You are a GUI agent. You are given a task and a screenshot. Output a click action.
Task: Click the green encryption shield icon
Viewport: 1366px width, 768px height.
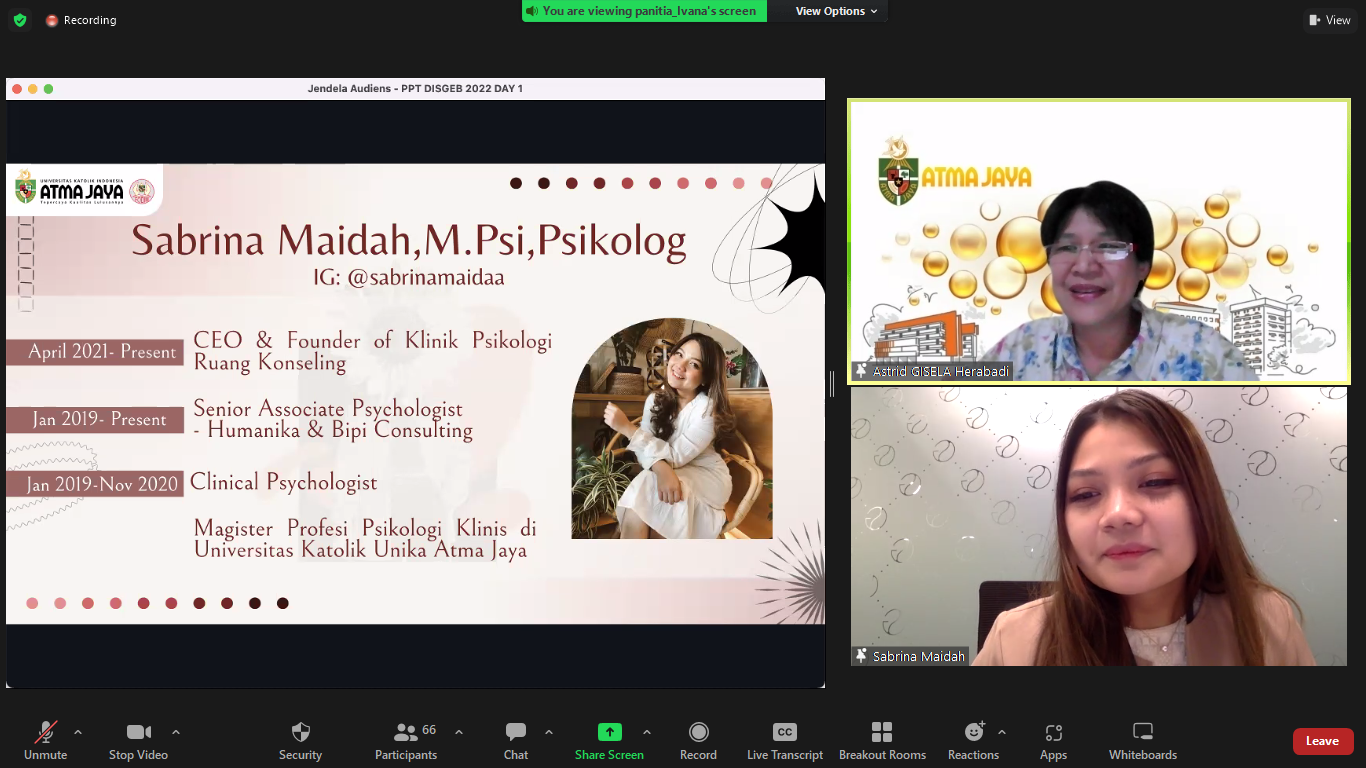point(20,20)
